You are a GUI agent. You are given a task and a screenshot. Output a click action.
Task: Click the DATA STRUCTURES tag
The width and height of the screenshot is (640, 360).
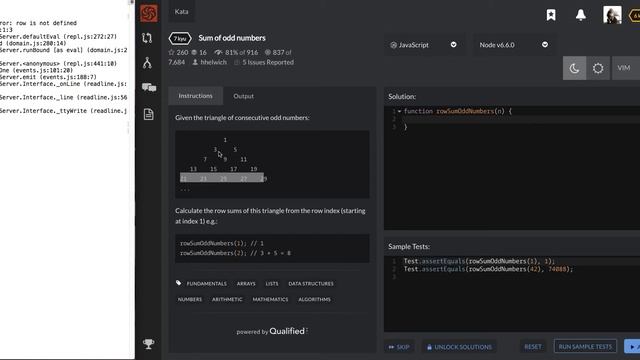point(311,284)
